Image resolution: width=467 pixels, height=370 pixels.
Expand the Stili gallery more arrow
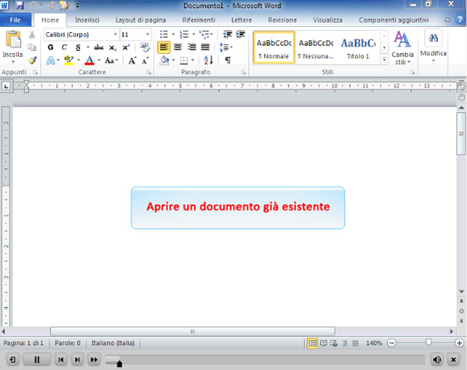click(x=384, y=60)
